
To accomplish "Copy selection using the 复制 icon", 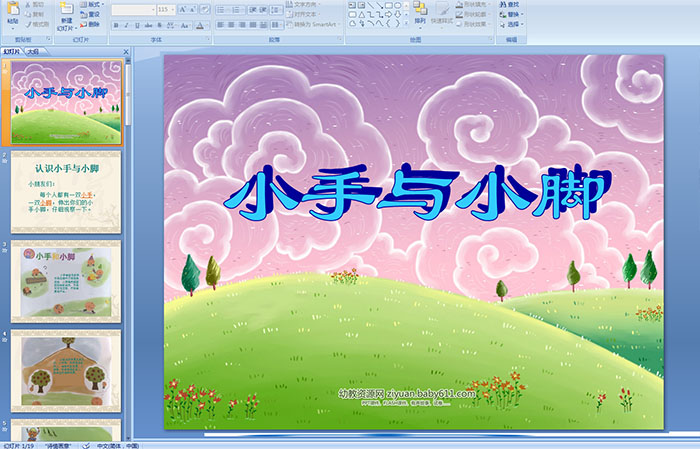I will pos(28,14).
